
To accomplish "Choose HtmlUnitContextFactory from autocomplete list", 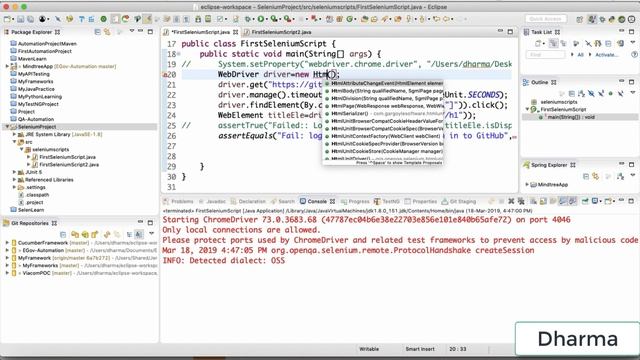I will (383, 136).
